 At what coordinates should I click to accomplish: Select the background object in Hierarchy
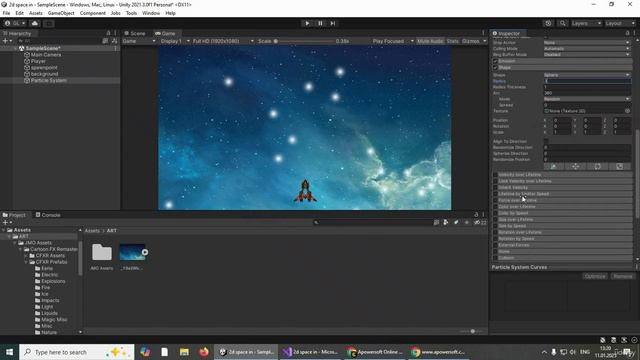[44, 74]
